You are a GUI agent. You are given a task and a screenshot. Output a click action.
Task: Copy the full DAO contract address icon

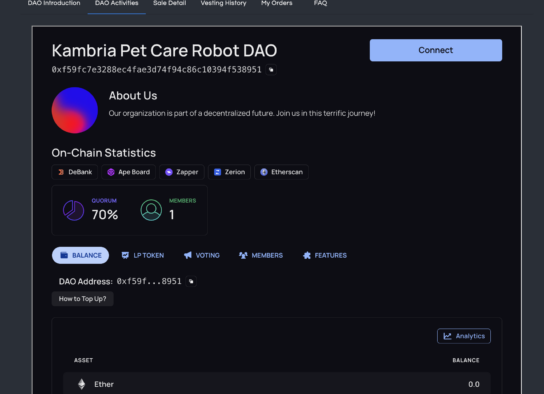(x=271, y=70)
